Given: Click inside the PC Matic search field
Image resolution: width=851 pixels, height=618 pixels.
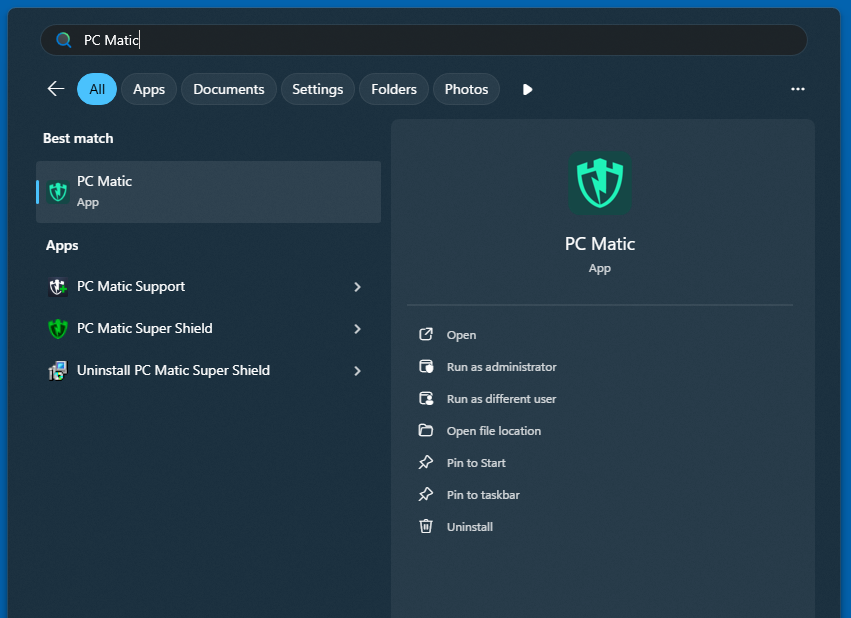Looking at the screenshot, I should coord(423,40).
